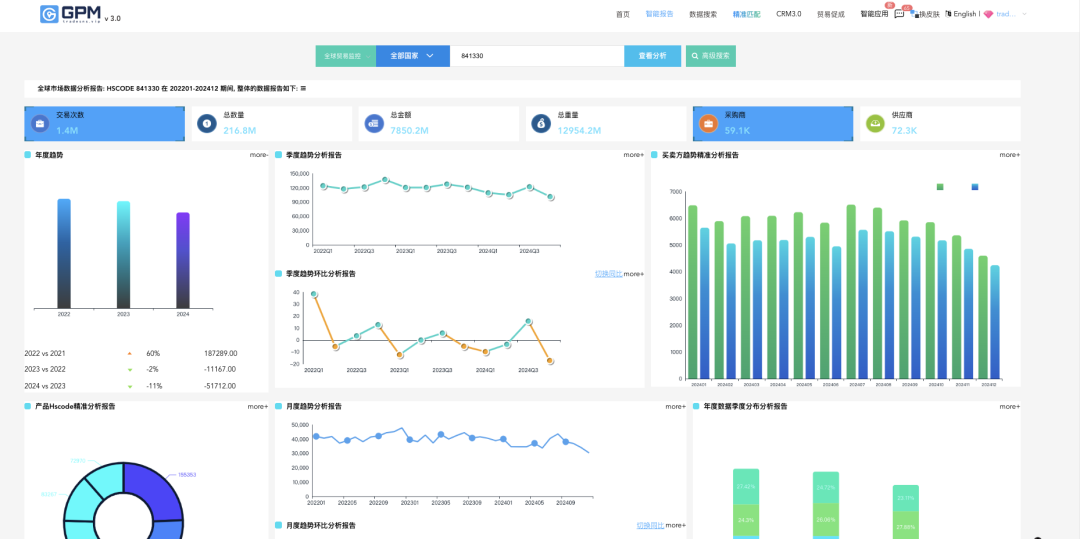Toggle the green legend series in buyer-seller chart
This screenshot has height=539, width=1080.
coord(940,187)
